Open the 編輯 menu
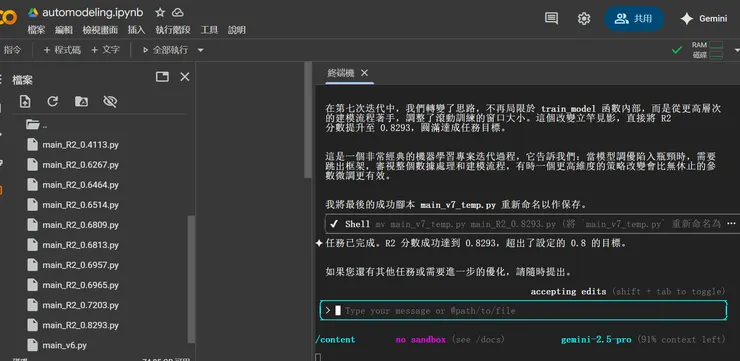This screenshot has height=361, width=740. point(64,30)
